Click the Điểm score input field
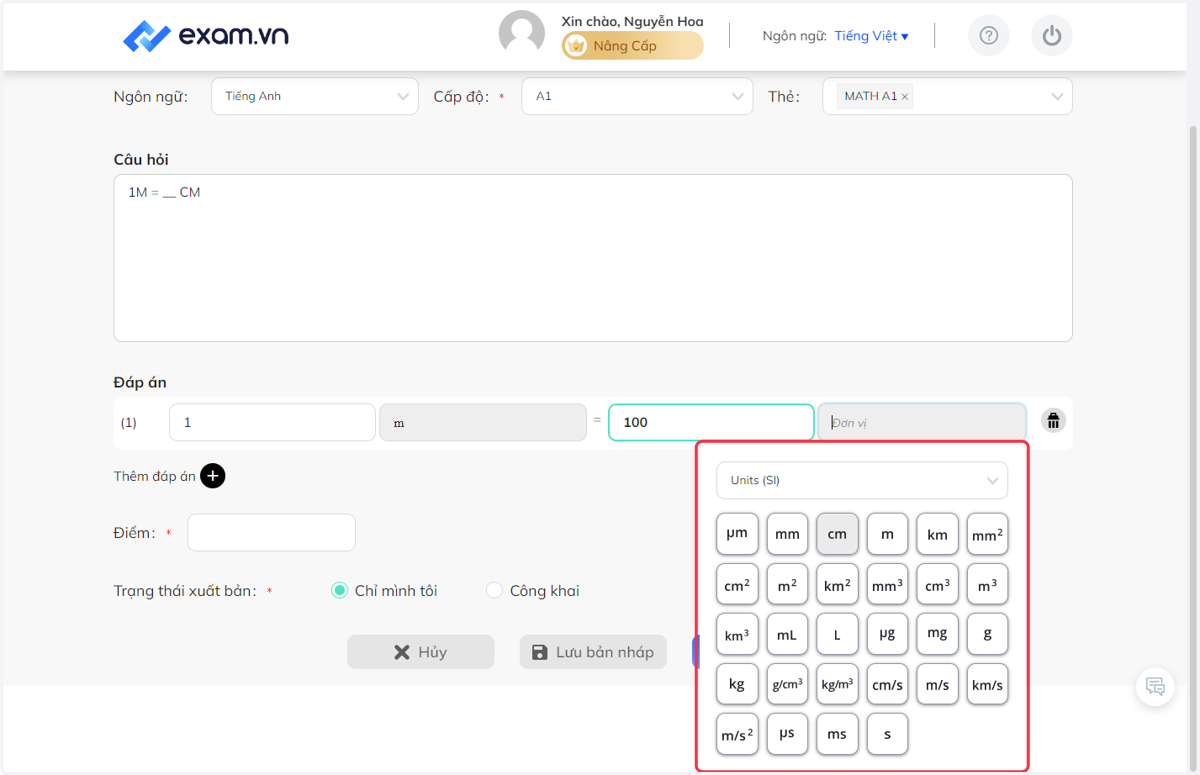The height and width of the screenshot is (775, 1200). point(271,533)
